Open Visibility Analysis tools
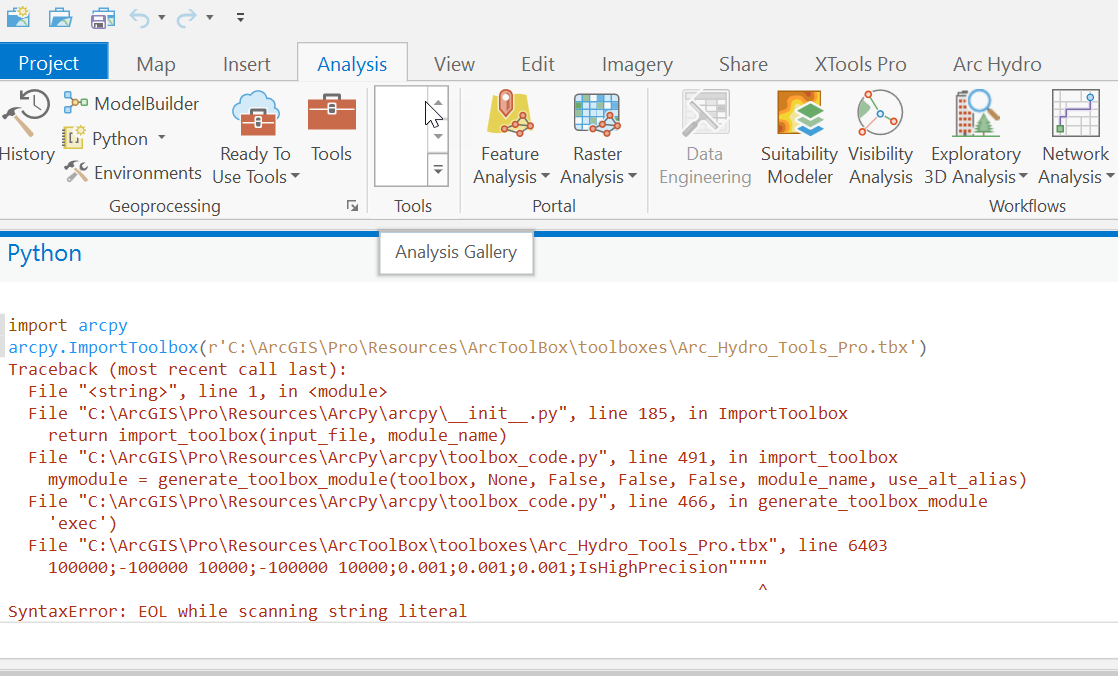Viewport: 1118px width, 676px height. click(880, 137)
